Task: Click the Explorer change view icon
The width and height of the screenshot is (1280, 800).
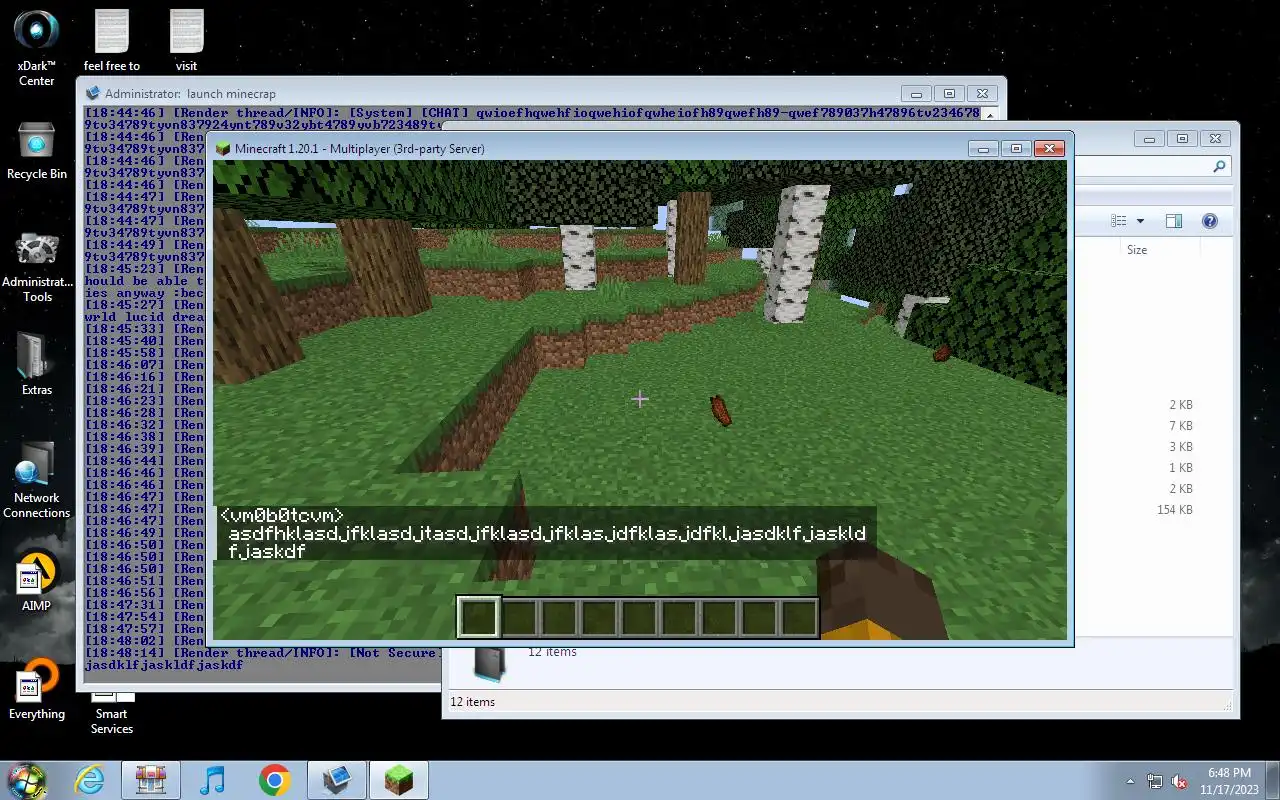Action: [1119, 221]
